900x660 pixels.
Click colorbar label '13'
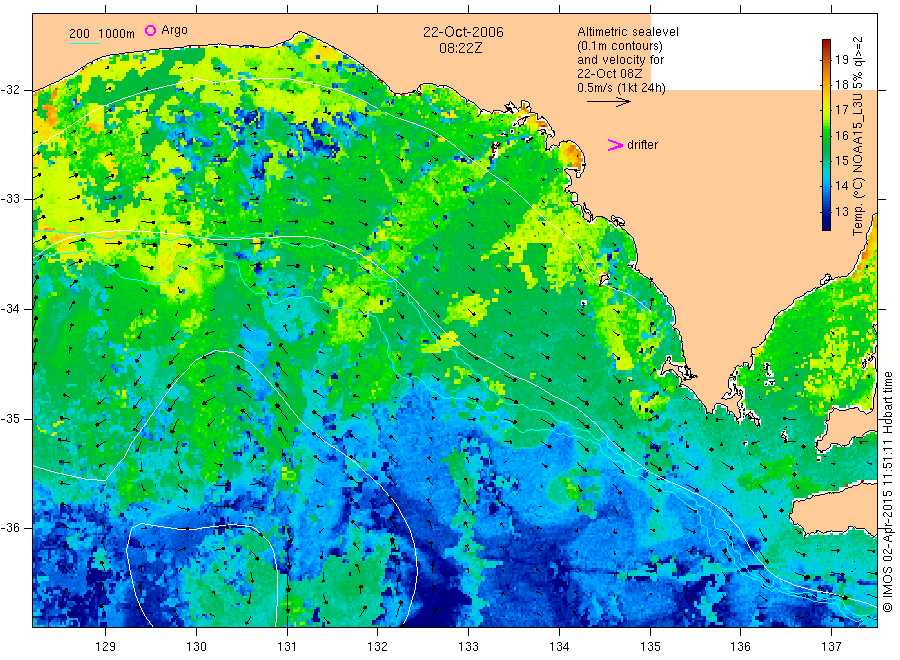[x=841, y=211]
